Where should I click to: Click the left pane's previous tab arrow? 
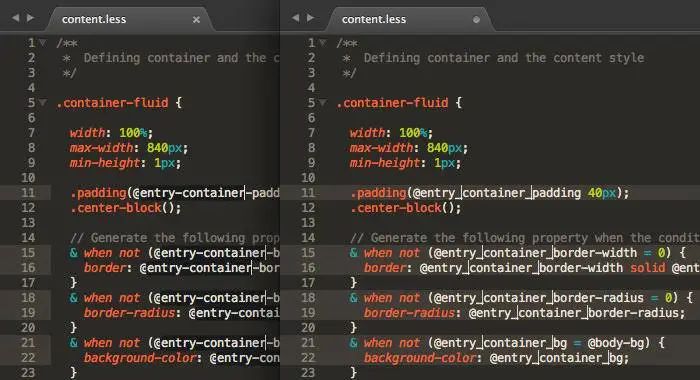[x=16, y=18]
